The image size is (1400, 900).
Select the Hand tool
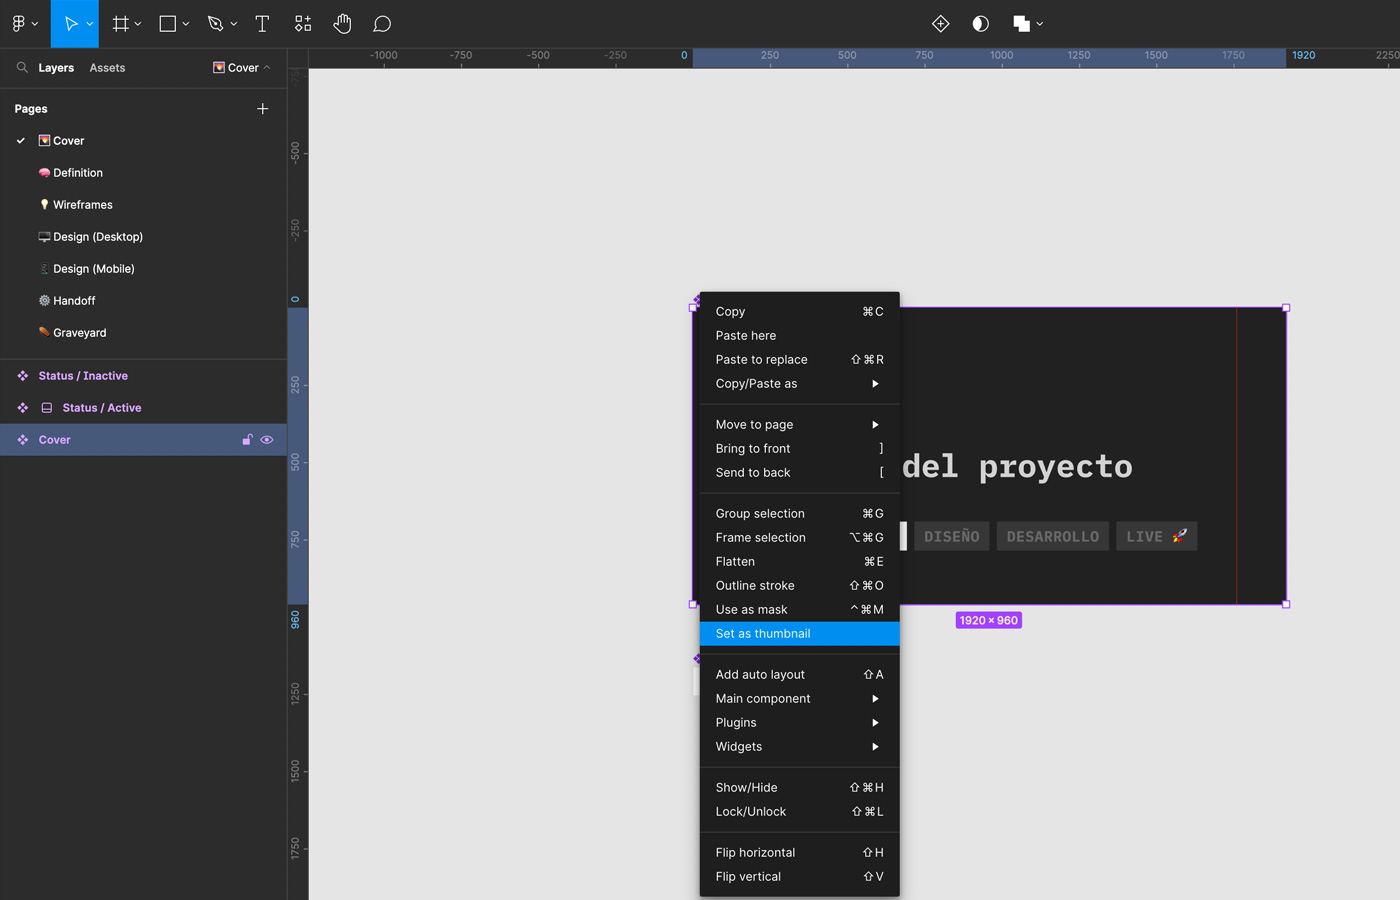click(x=342, y=24)
